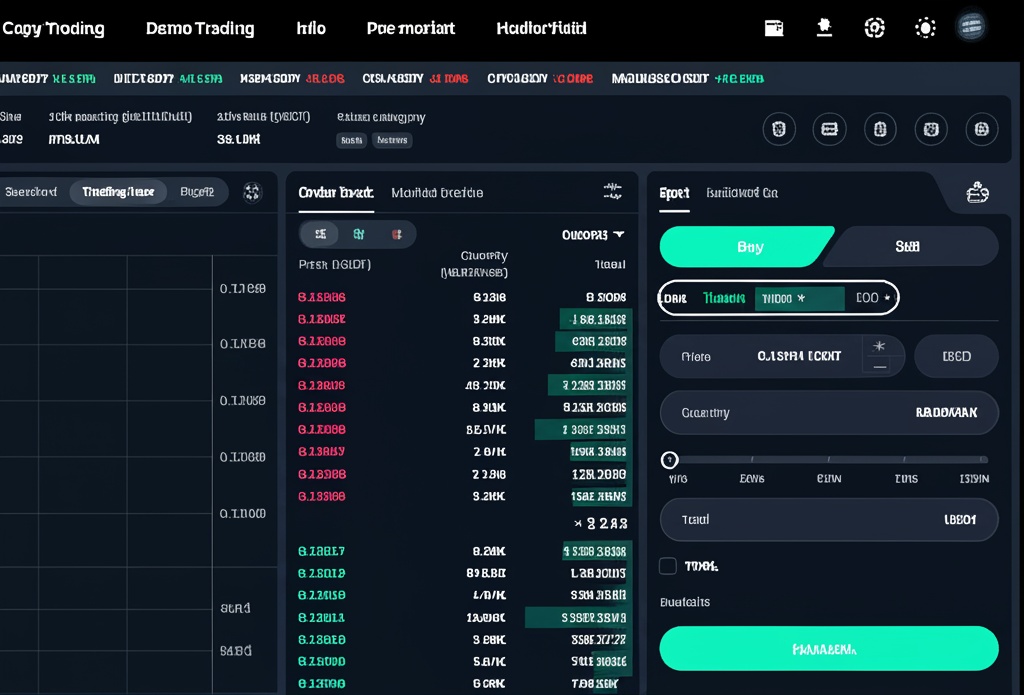Set quantity slider to the last tick
The width and height of the screenshot is (1024, 695).
click(984, 460)
